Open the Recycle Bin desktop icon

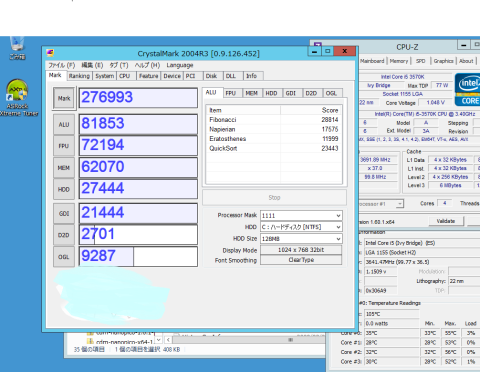pos(17,48)
